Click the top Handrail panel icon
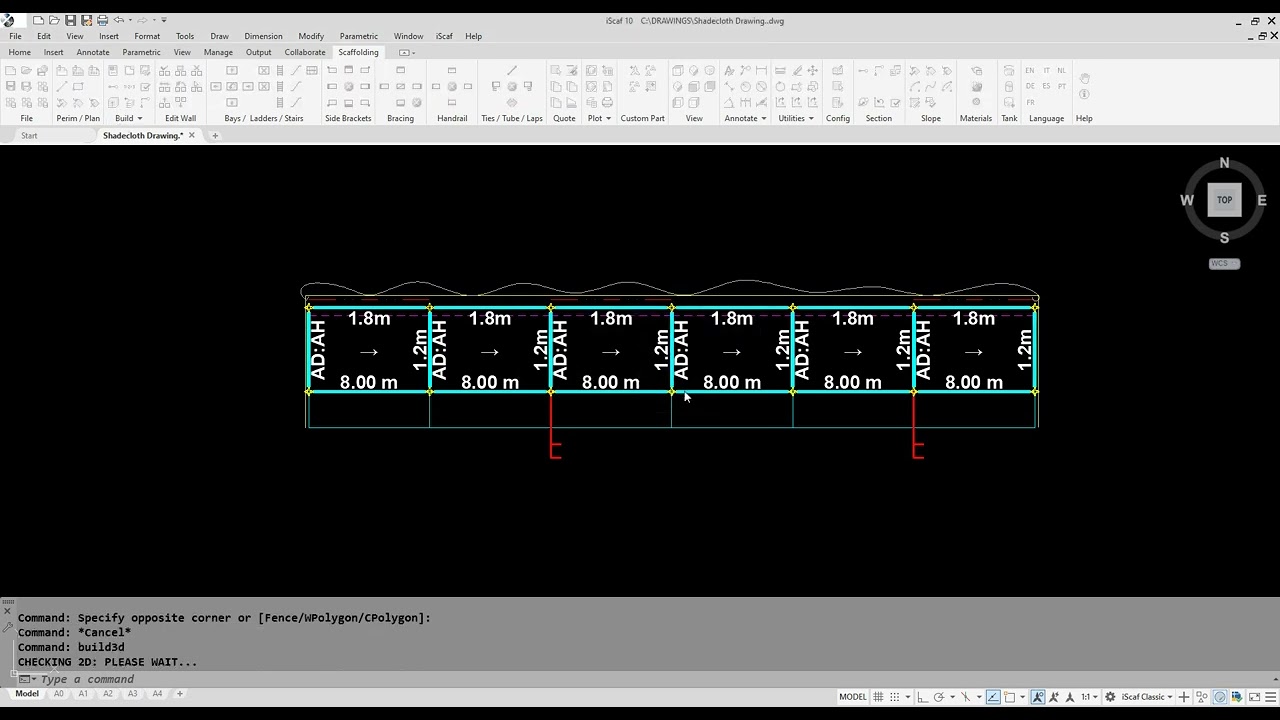1280x720 pixels. 452,70
